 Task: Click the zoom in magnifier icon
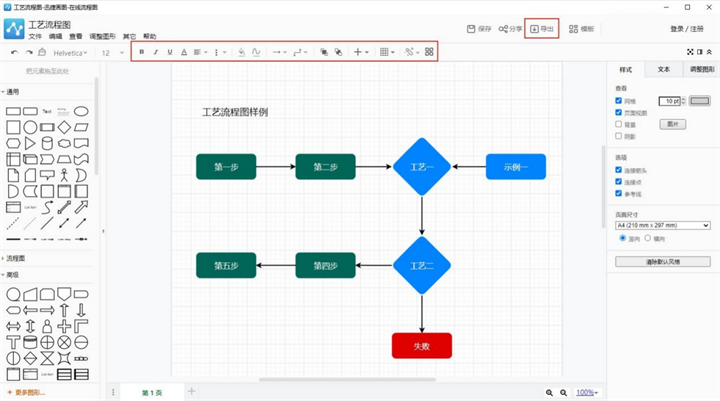click(x=550, y=393)
